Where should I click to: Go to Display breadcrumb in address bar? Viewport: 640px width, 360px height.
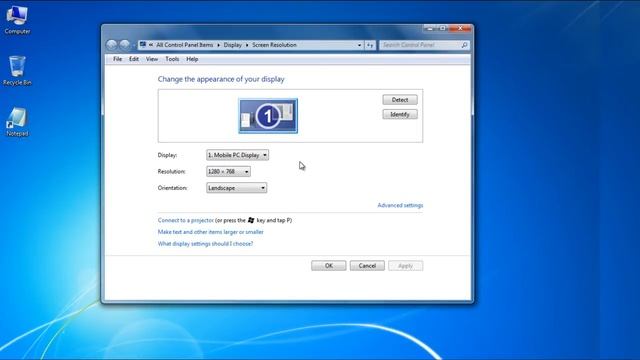[233, 45]
